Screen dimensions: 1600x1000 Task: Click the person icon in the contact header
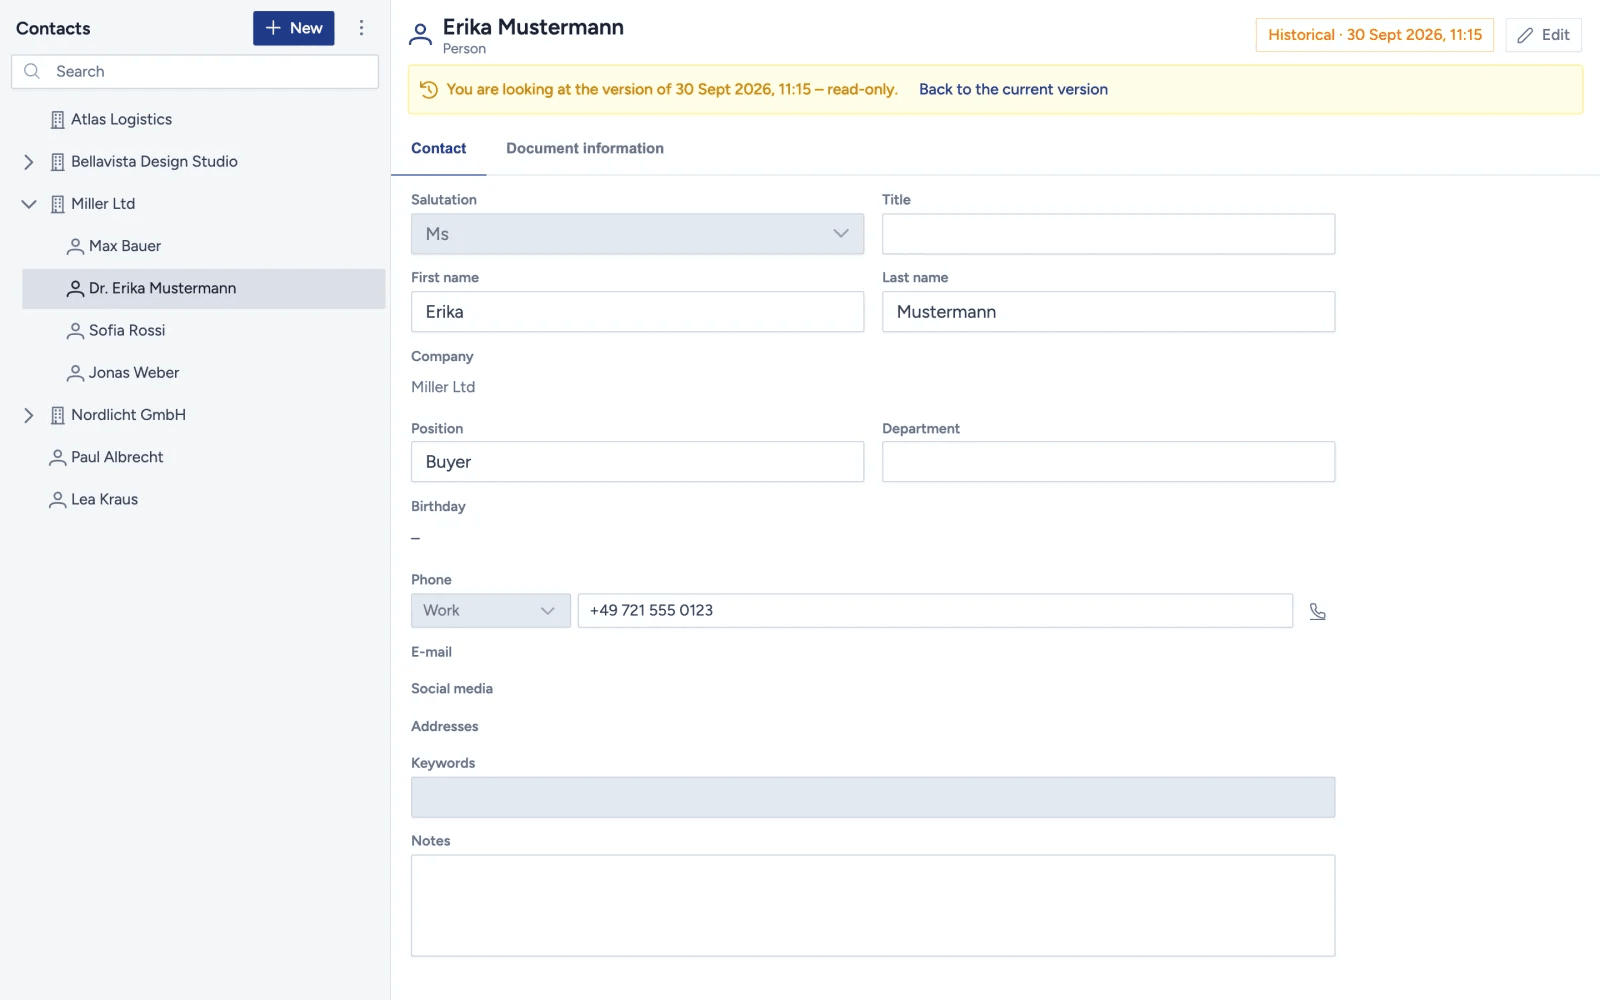pos(421,35)
